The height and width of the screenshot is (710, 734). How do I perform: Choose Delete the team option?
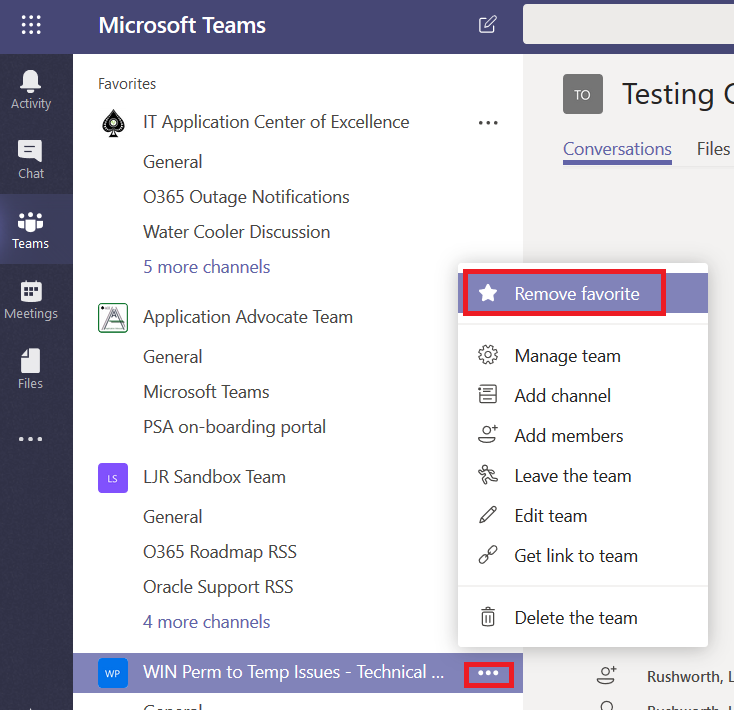click(575, 618)
